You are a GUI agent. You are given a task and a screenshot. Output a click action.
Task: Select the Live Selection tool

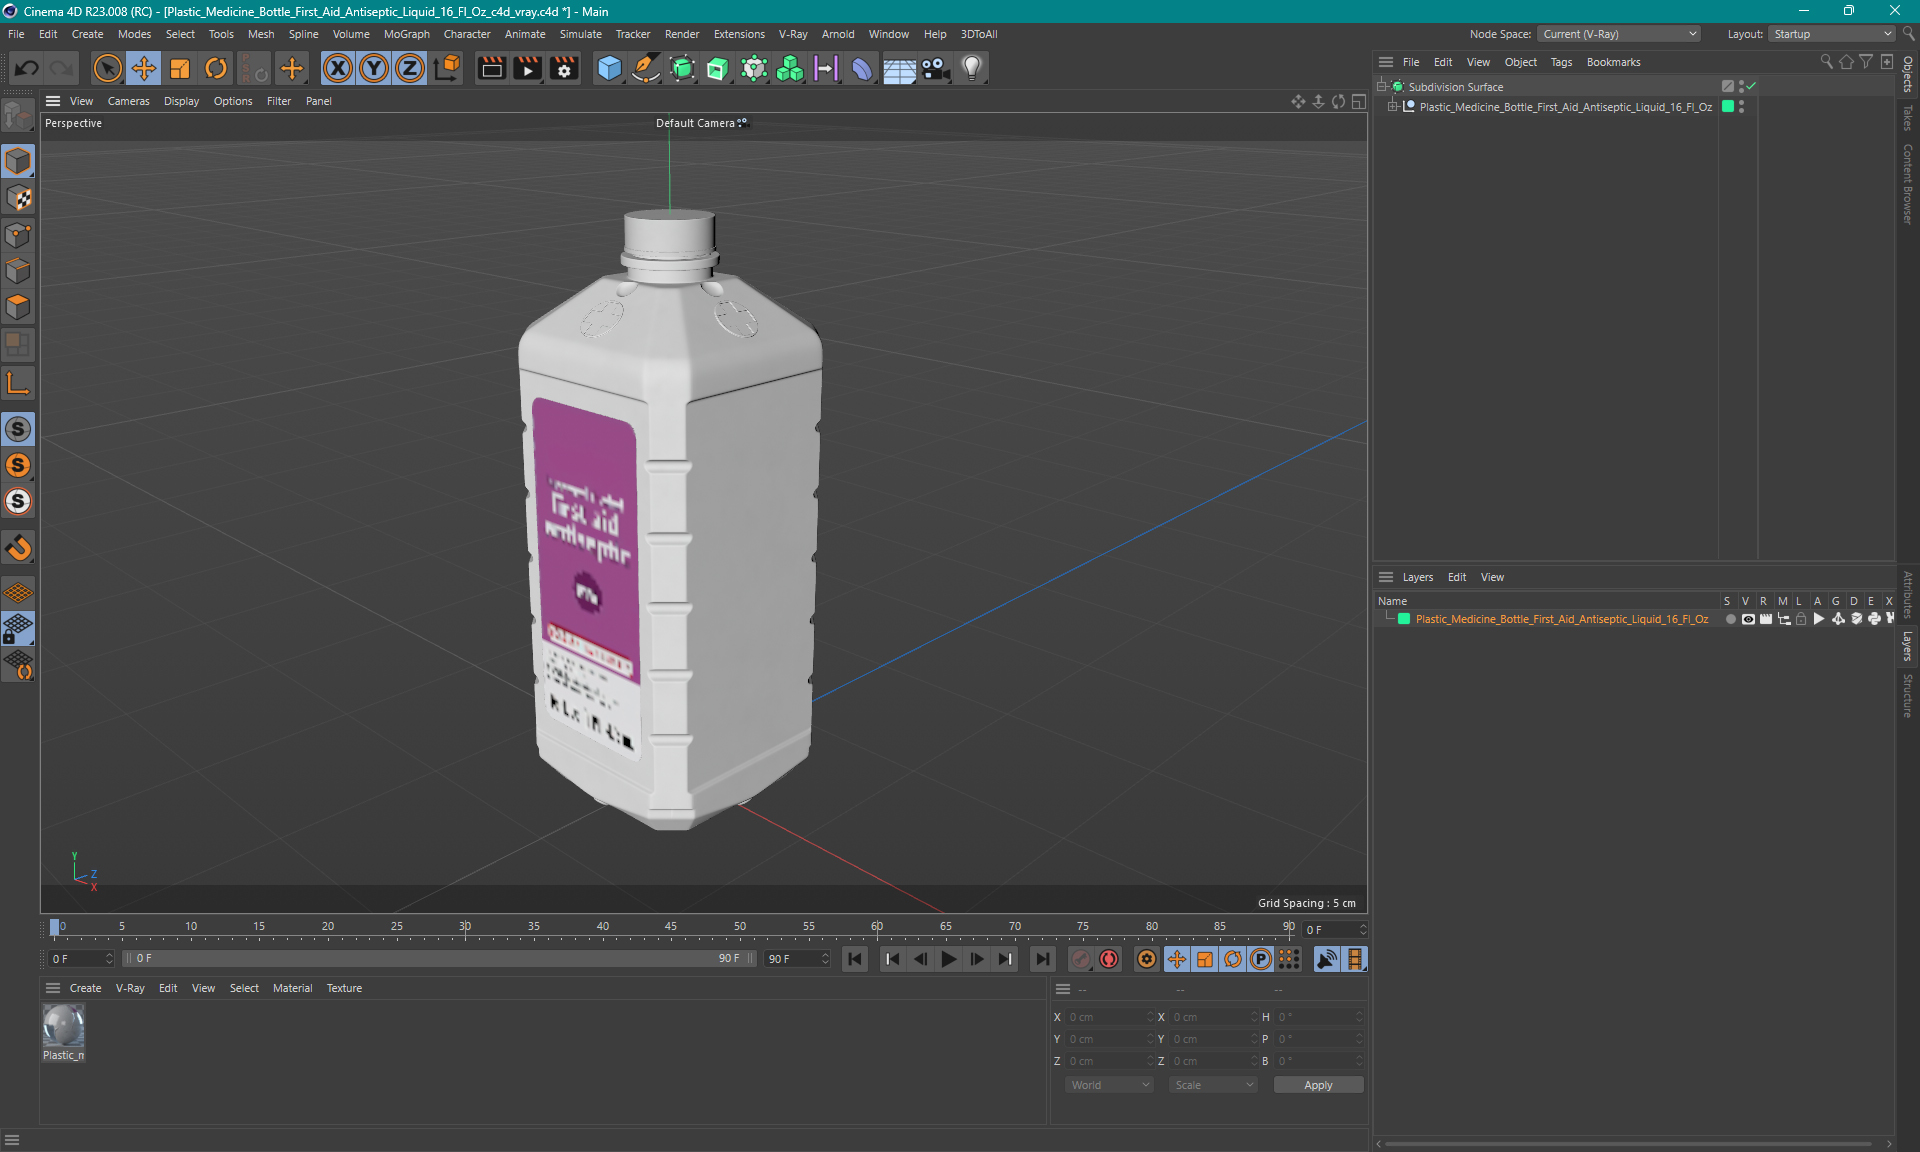click(x=107, y=68)
